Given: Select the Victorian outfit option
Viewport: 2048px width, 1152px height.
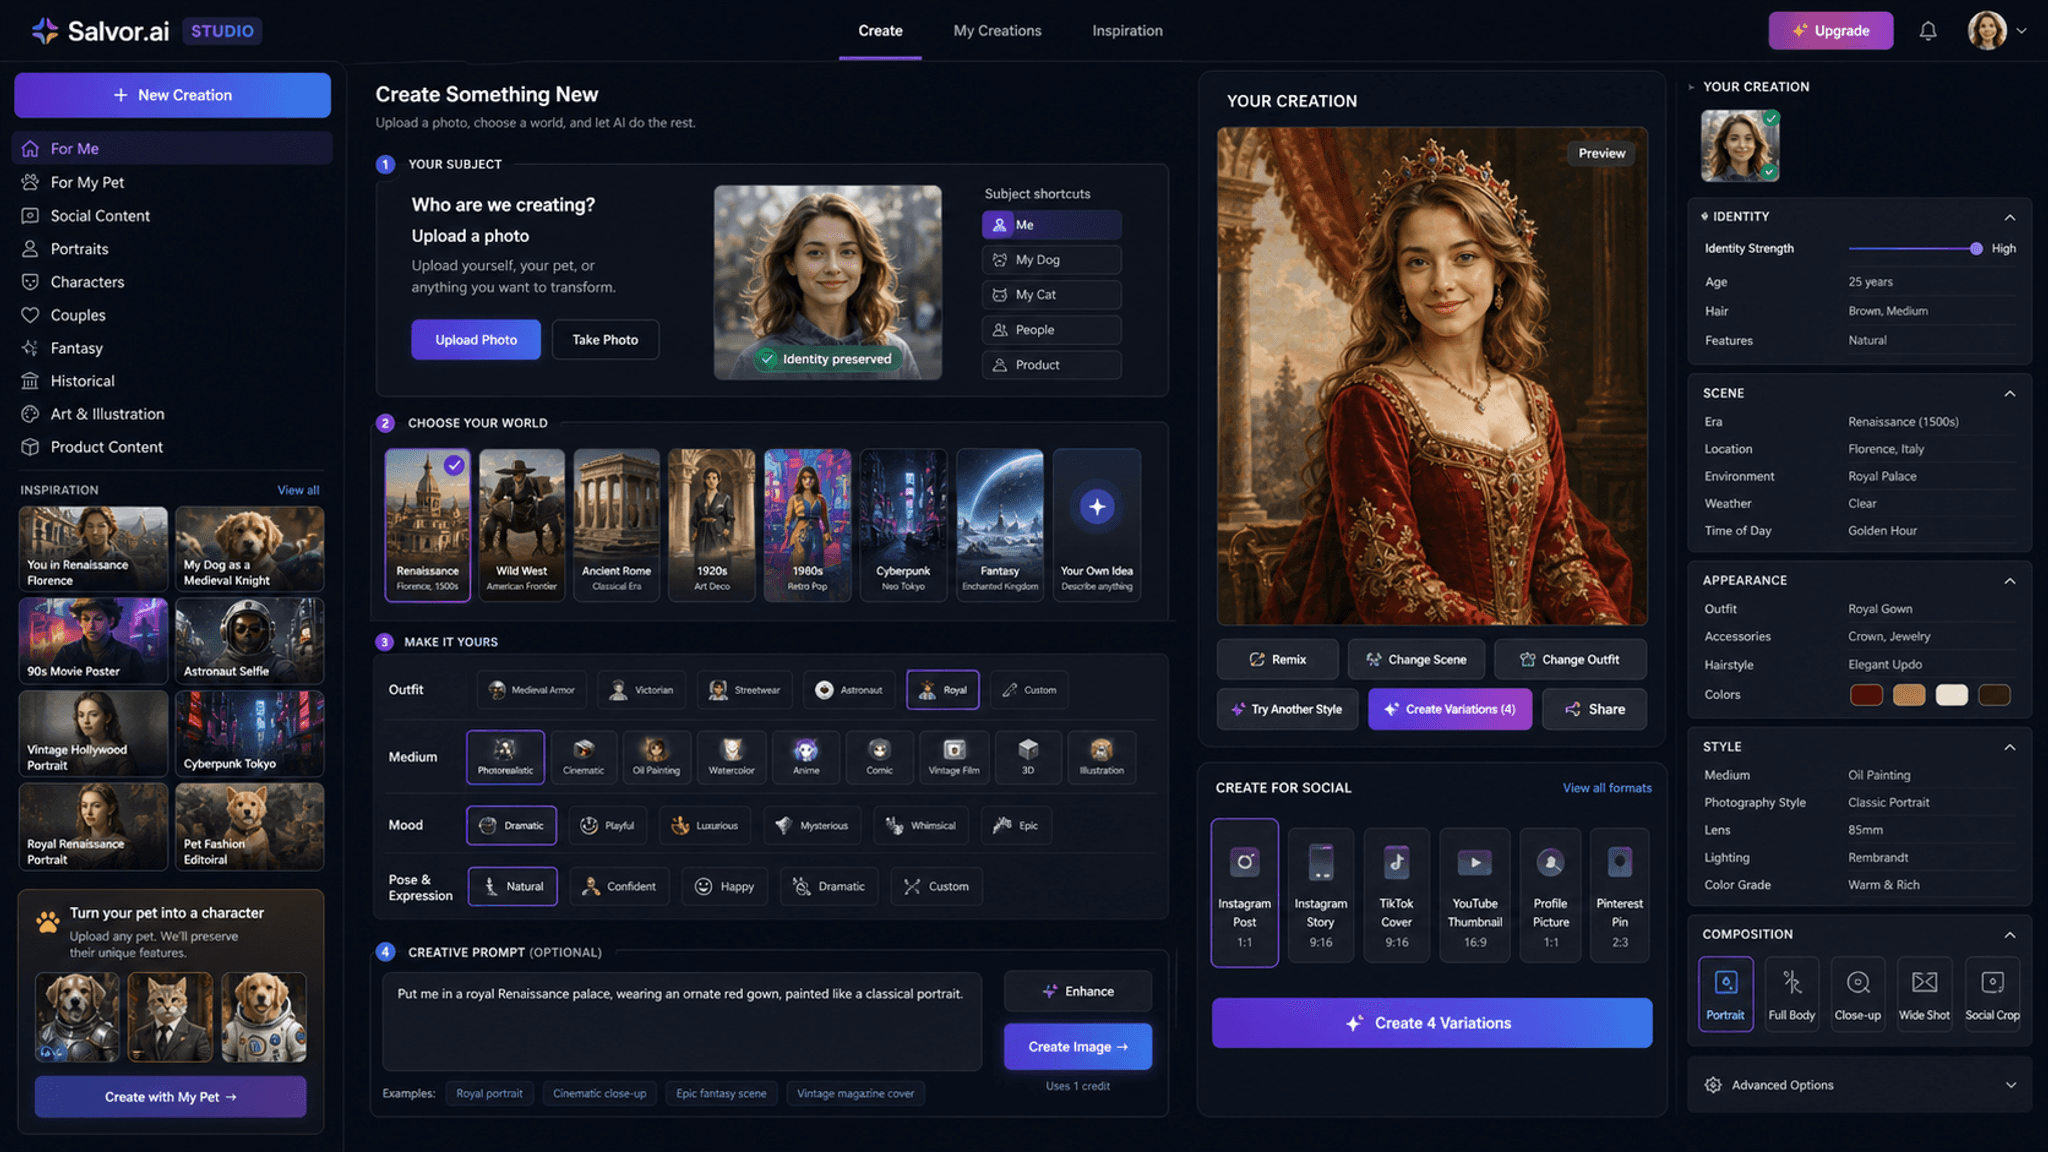Looking at the screenshot, I should [642, 690].
